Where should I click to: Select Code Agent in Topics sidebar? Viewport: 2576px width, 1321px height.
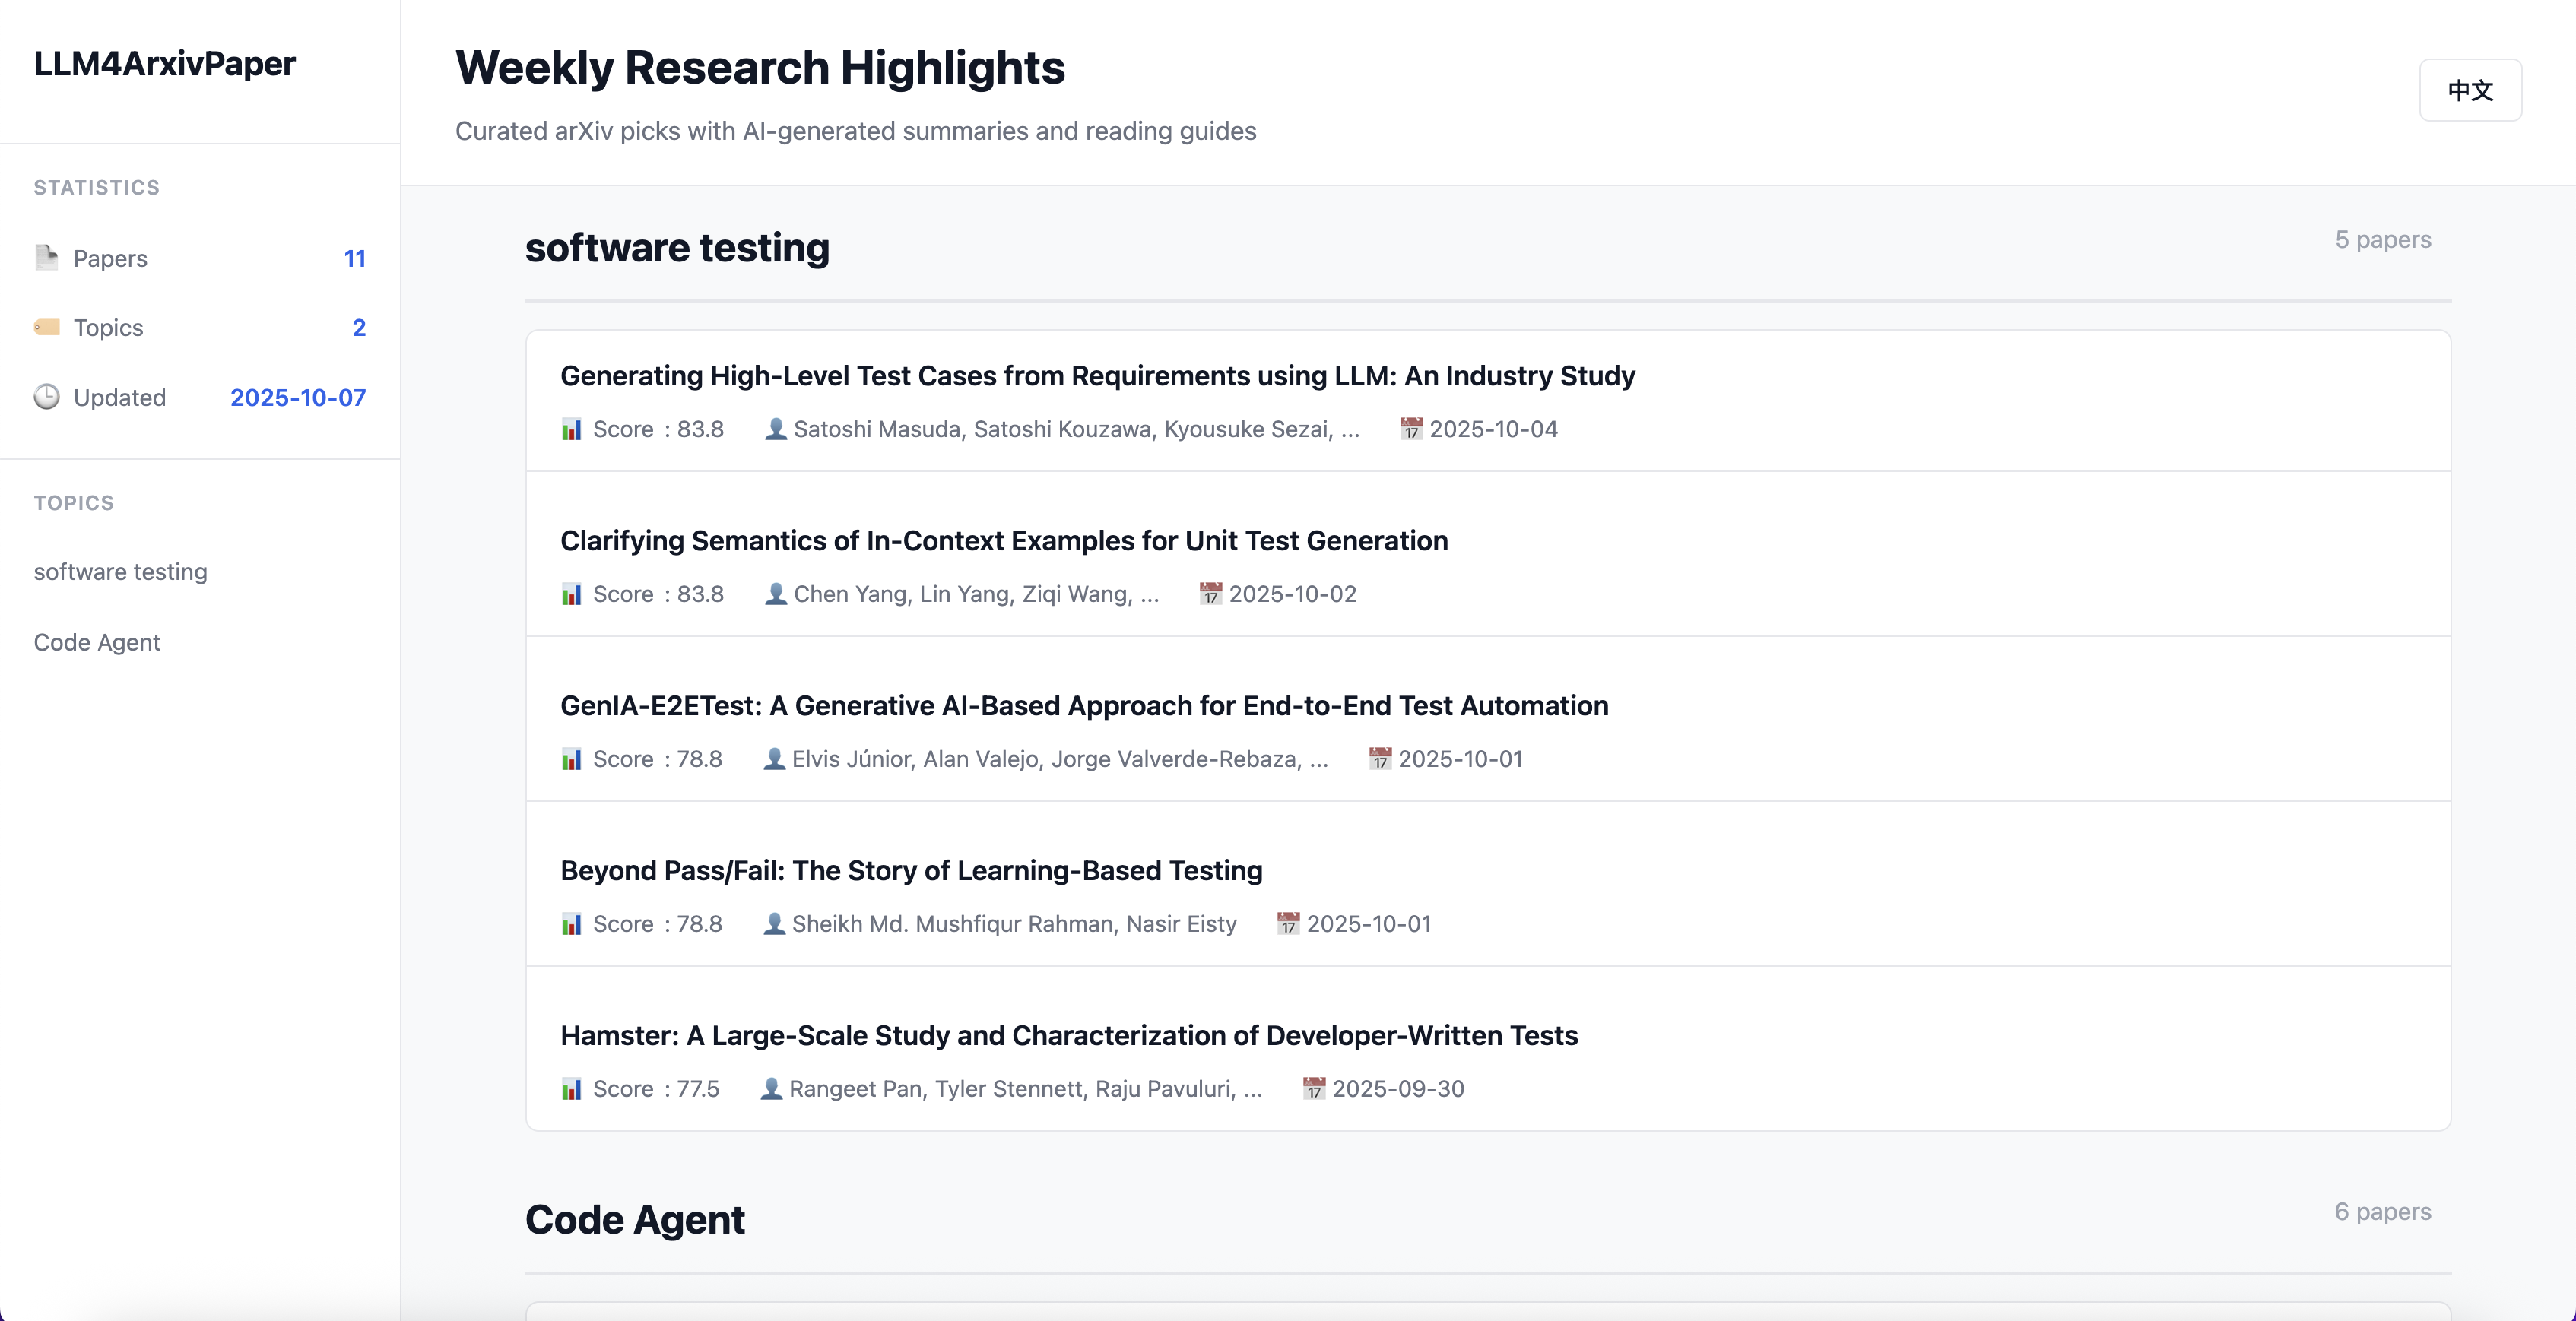coord(97,642)
